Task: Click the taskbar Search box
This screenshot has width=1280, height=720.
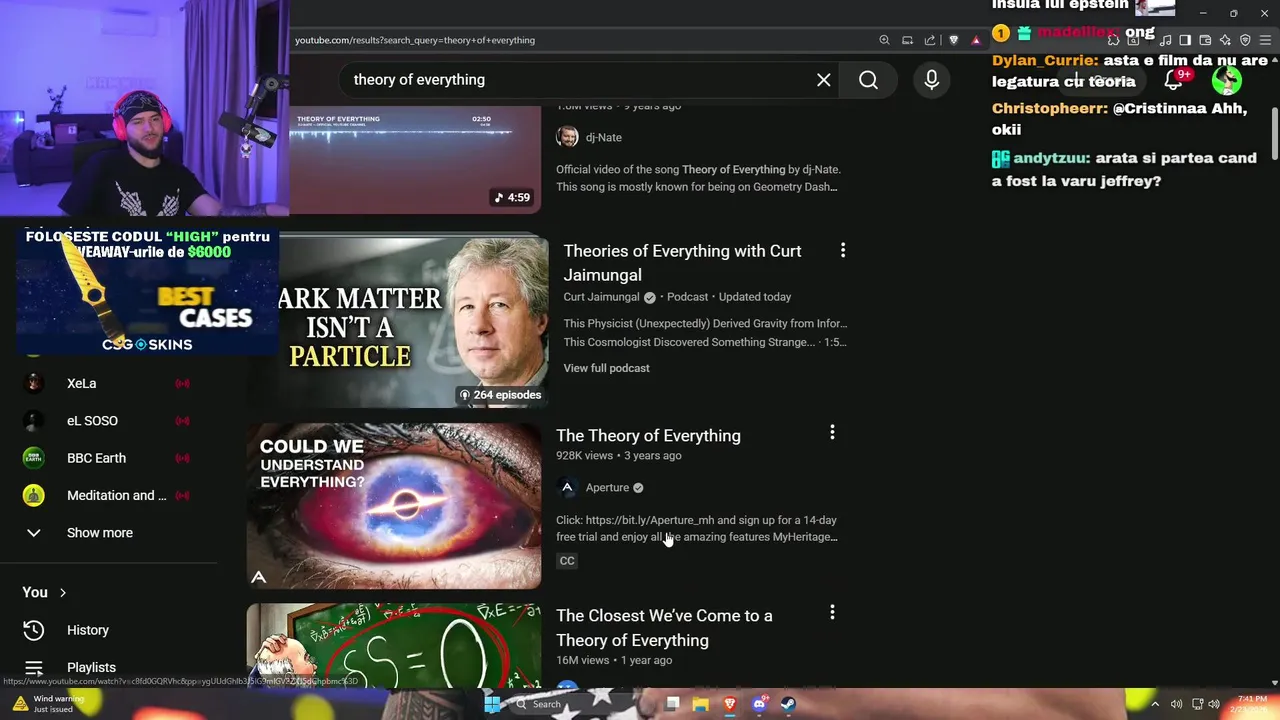Action: coord(580,704)
